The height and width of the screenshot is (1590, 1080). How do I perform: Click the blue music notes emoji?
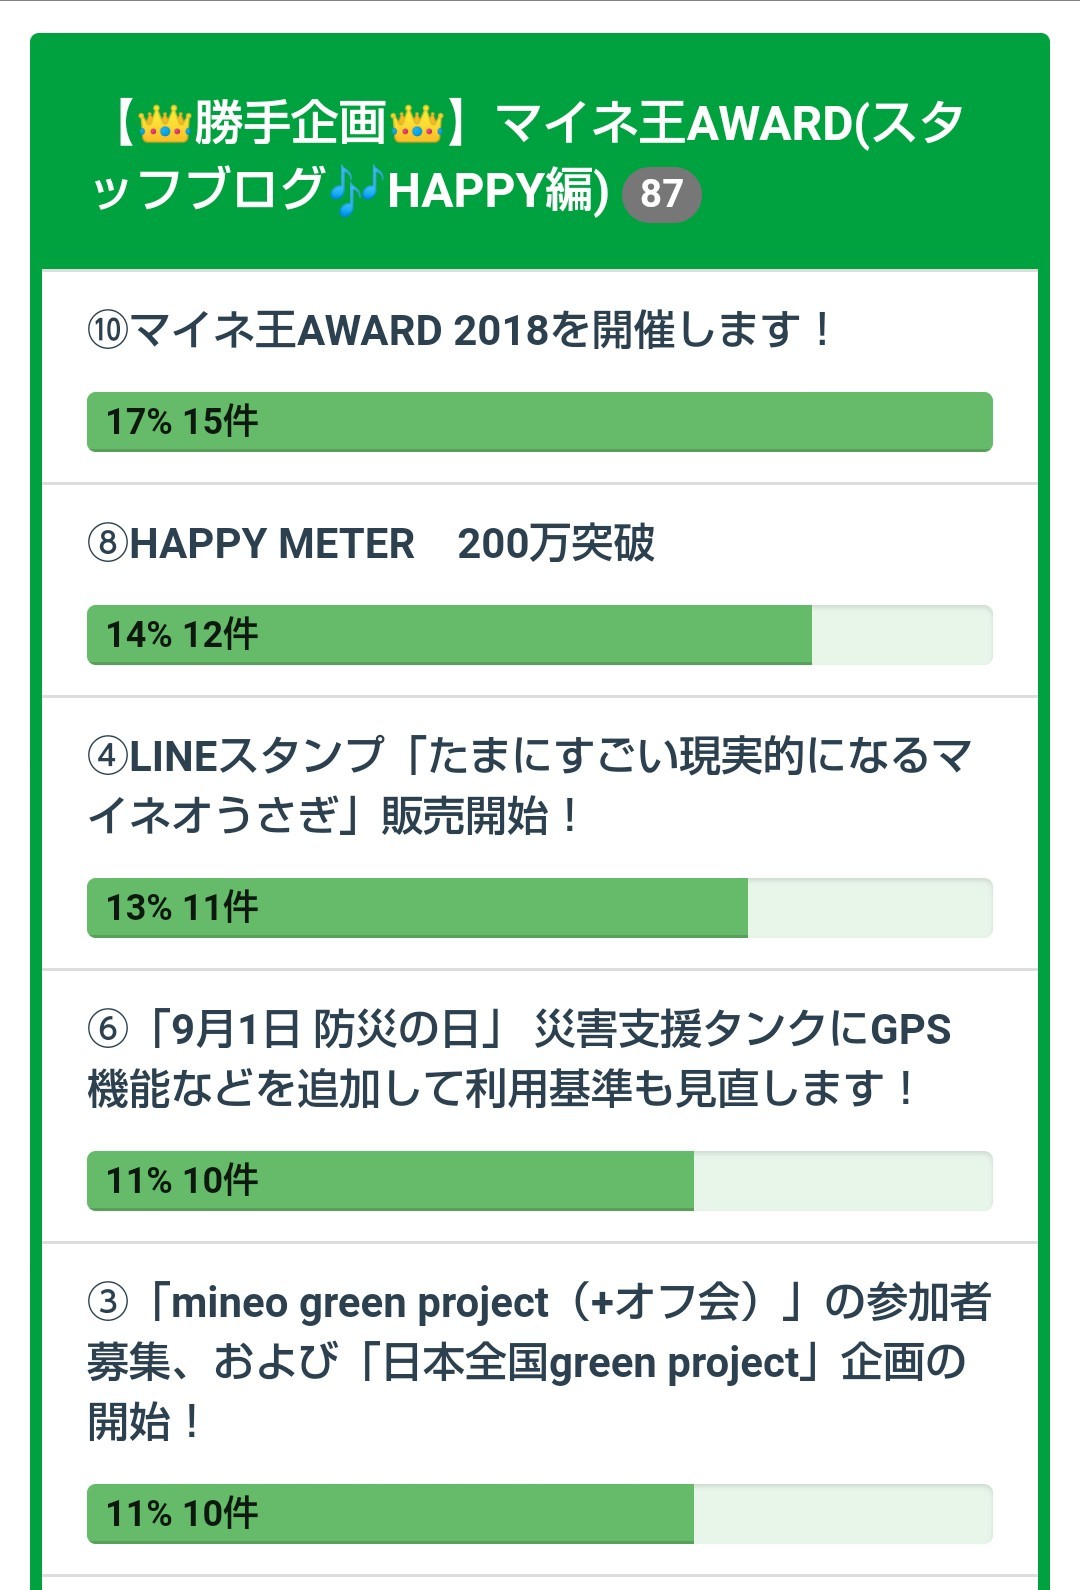356,191
